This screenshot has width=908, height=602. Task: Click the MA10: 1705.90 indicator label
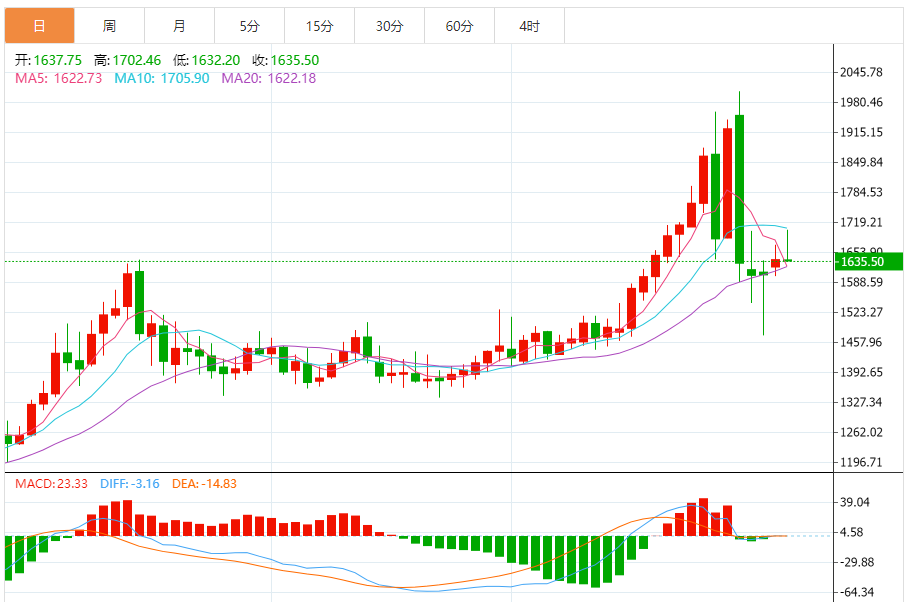pos(162,78)
